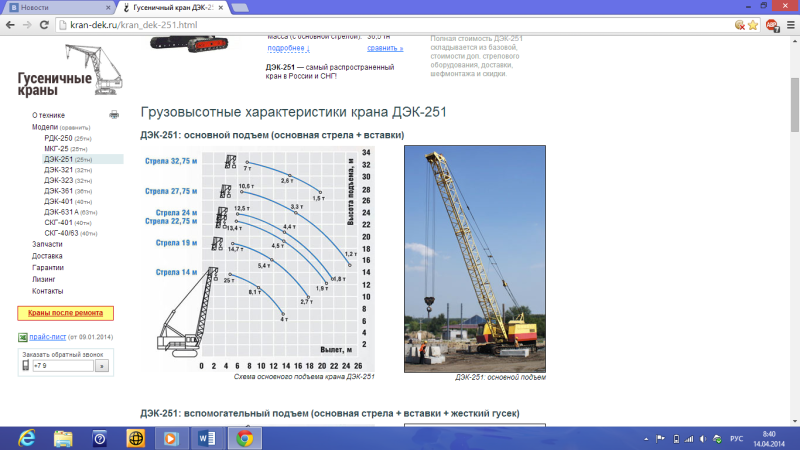The height and width of the screenshot is (450, 800).
Task: Open the Запчасти menu item
Action: [47, 244]
